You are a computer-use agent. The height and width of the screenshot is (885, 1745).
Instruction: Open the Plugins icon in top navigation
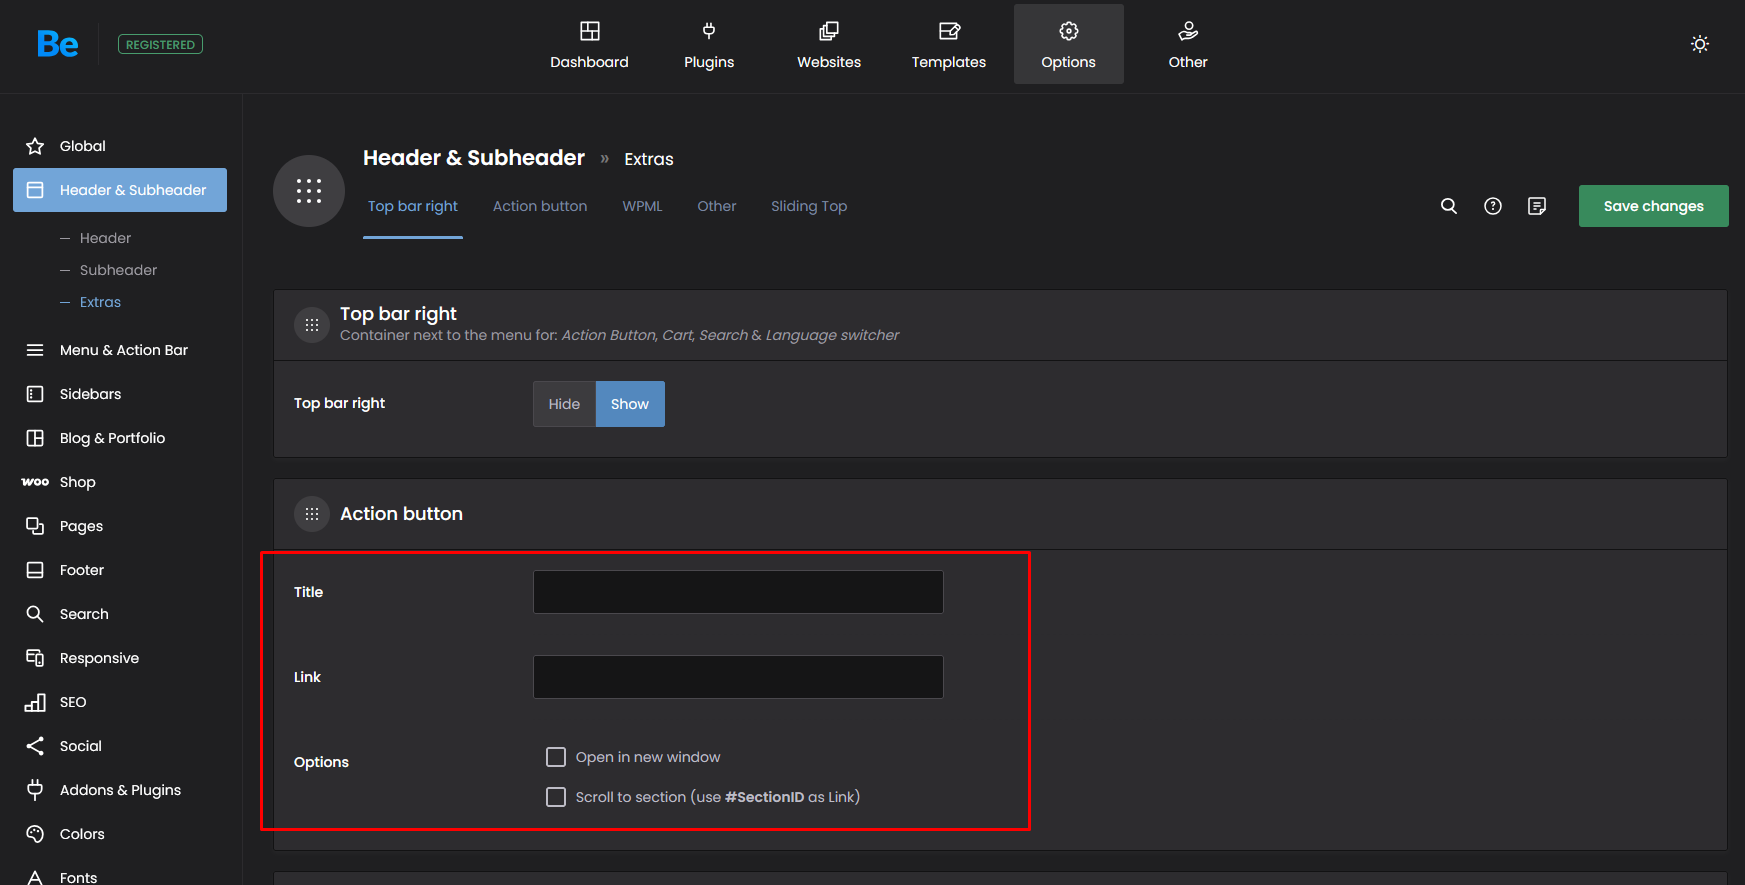pyautogui.click(x=708, y=32)
